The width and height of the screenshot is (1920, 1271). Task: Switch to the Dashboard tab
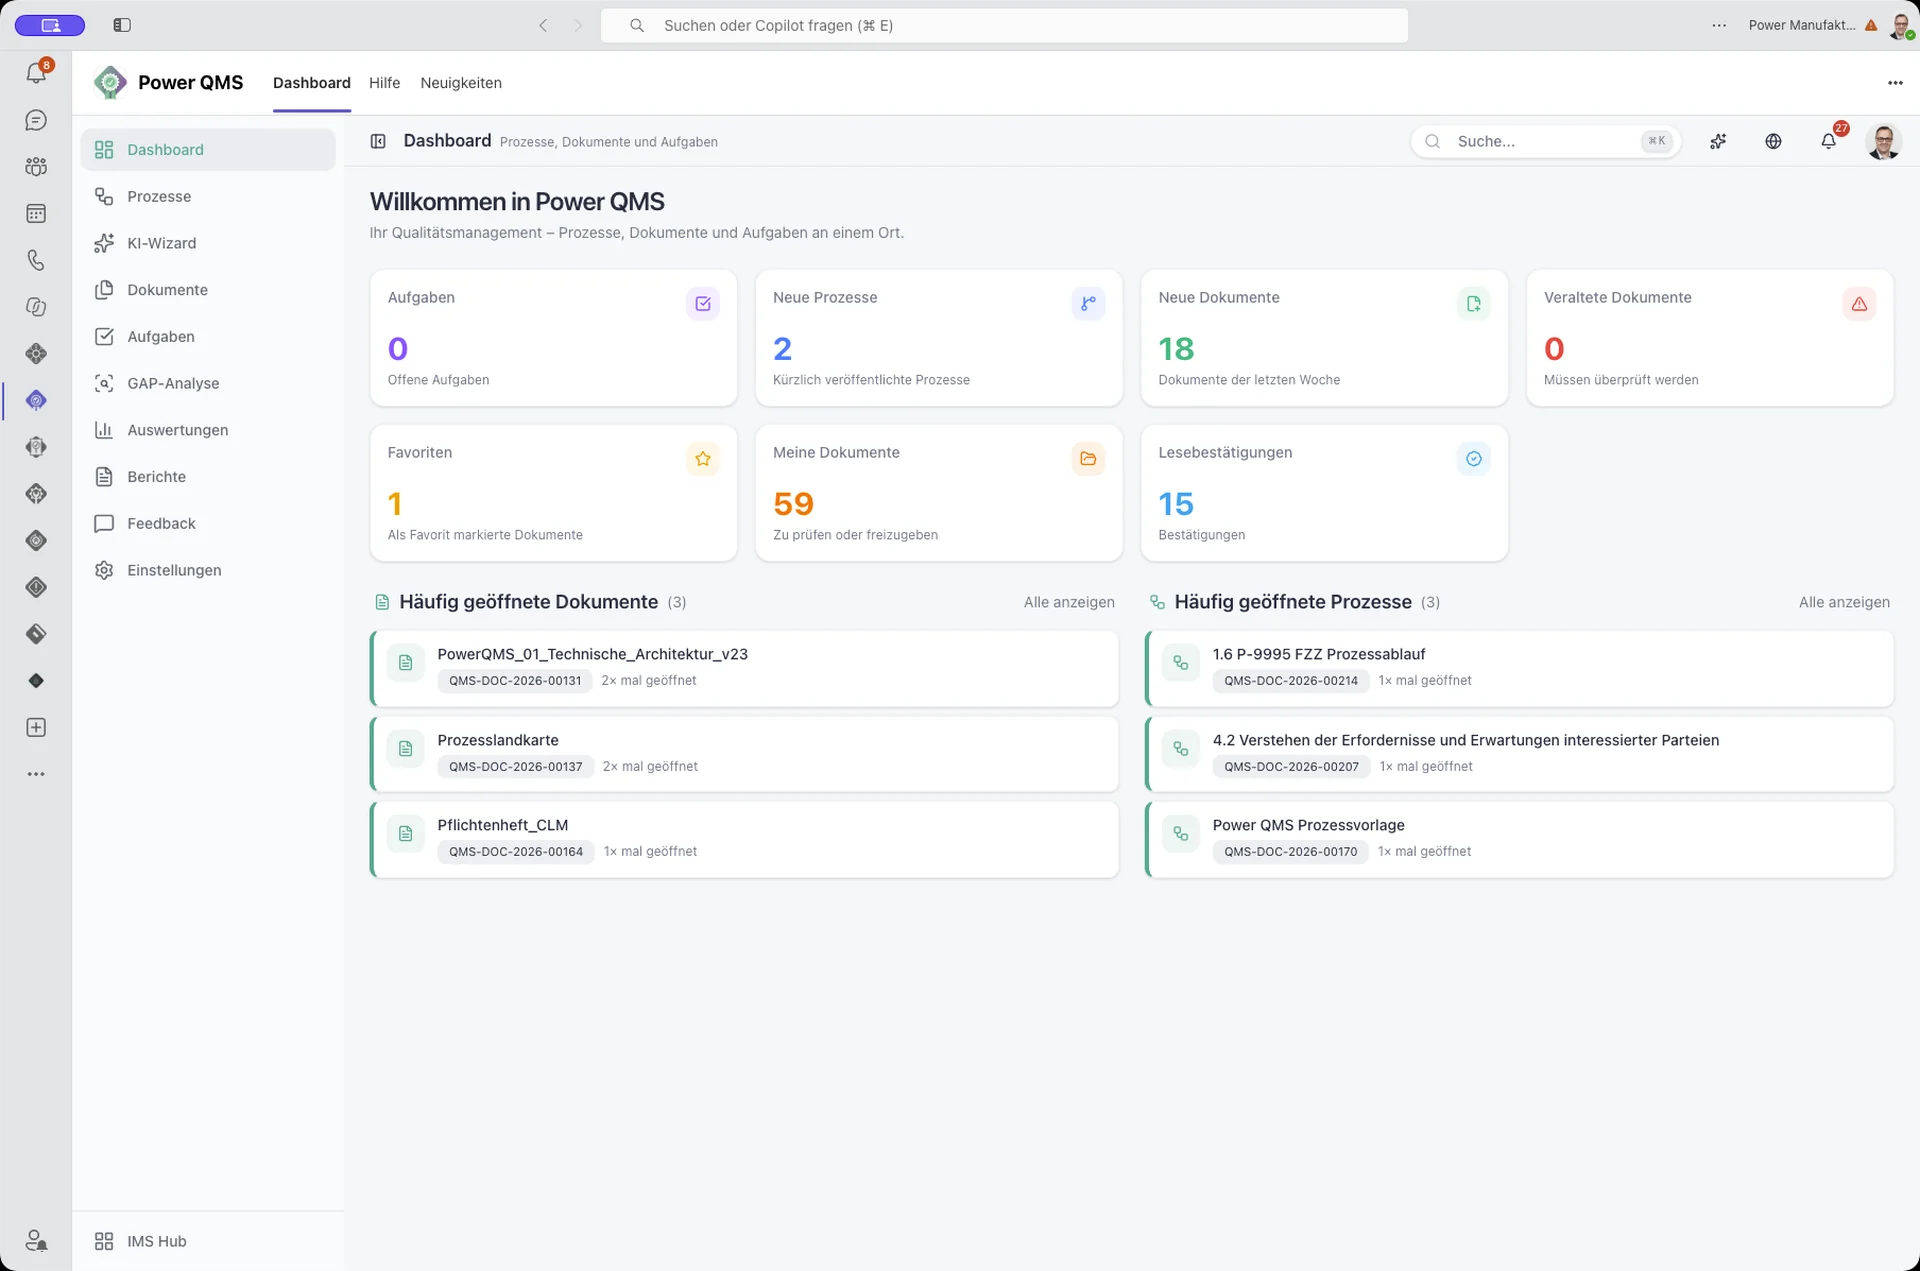point(312,83)
